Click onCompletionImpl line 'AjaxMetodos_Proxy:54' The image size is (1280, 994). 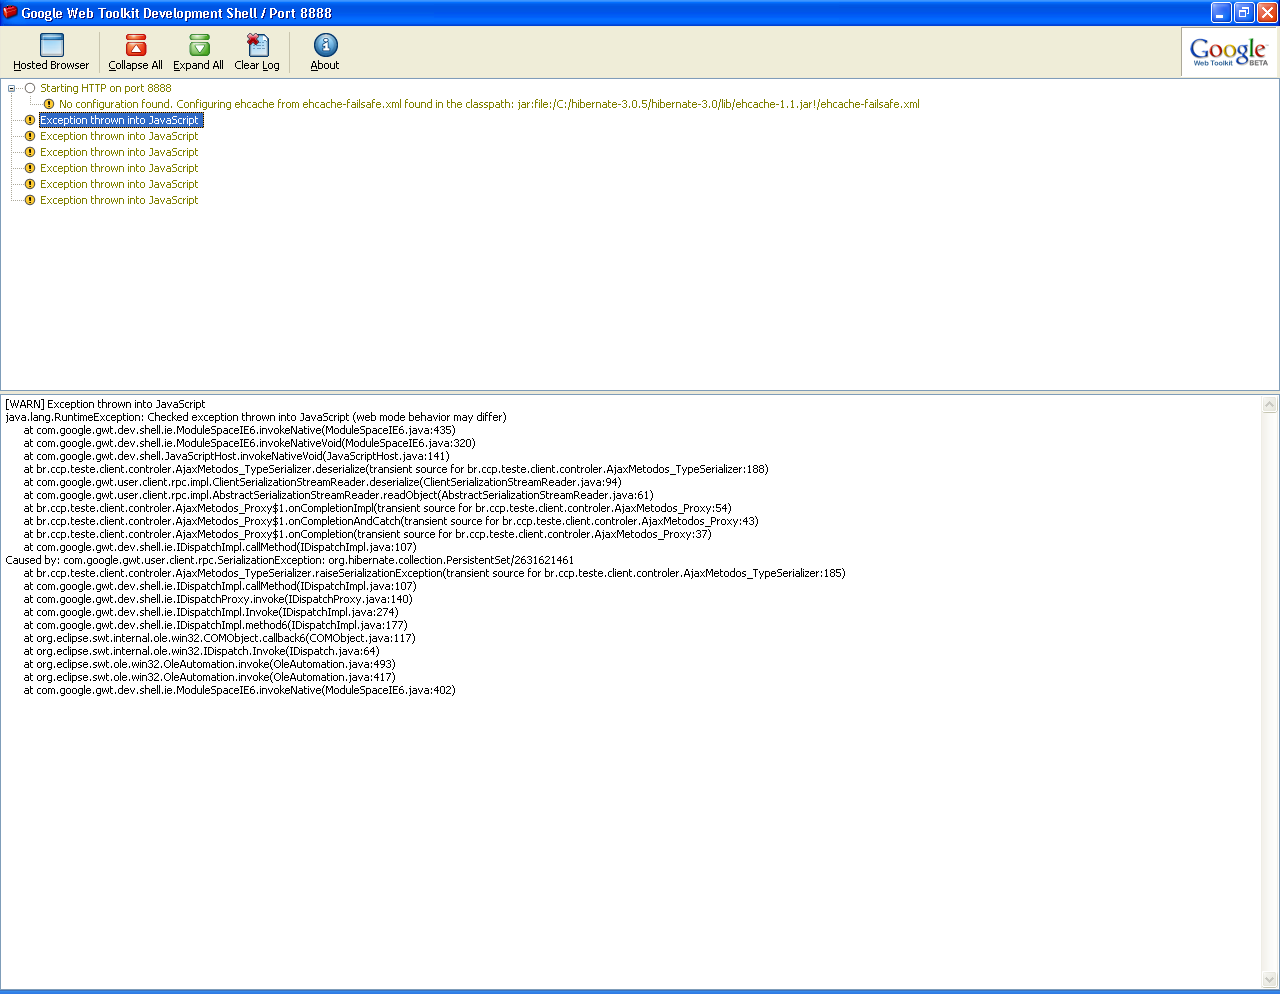coord(378,508)
